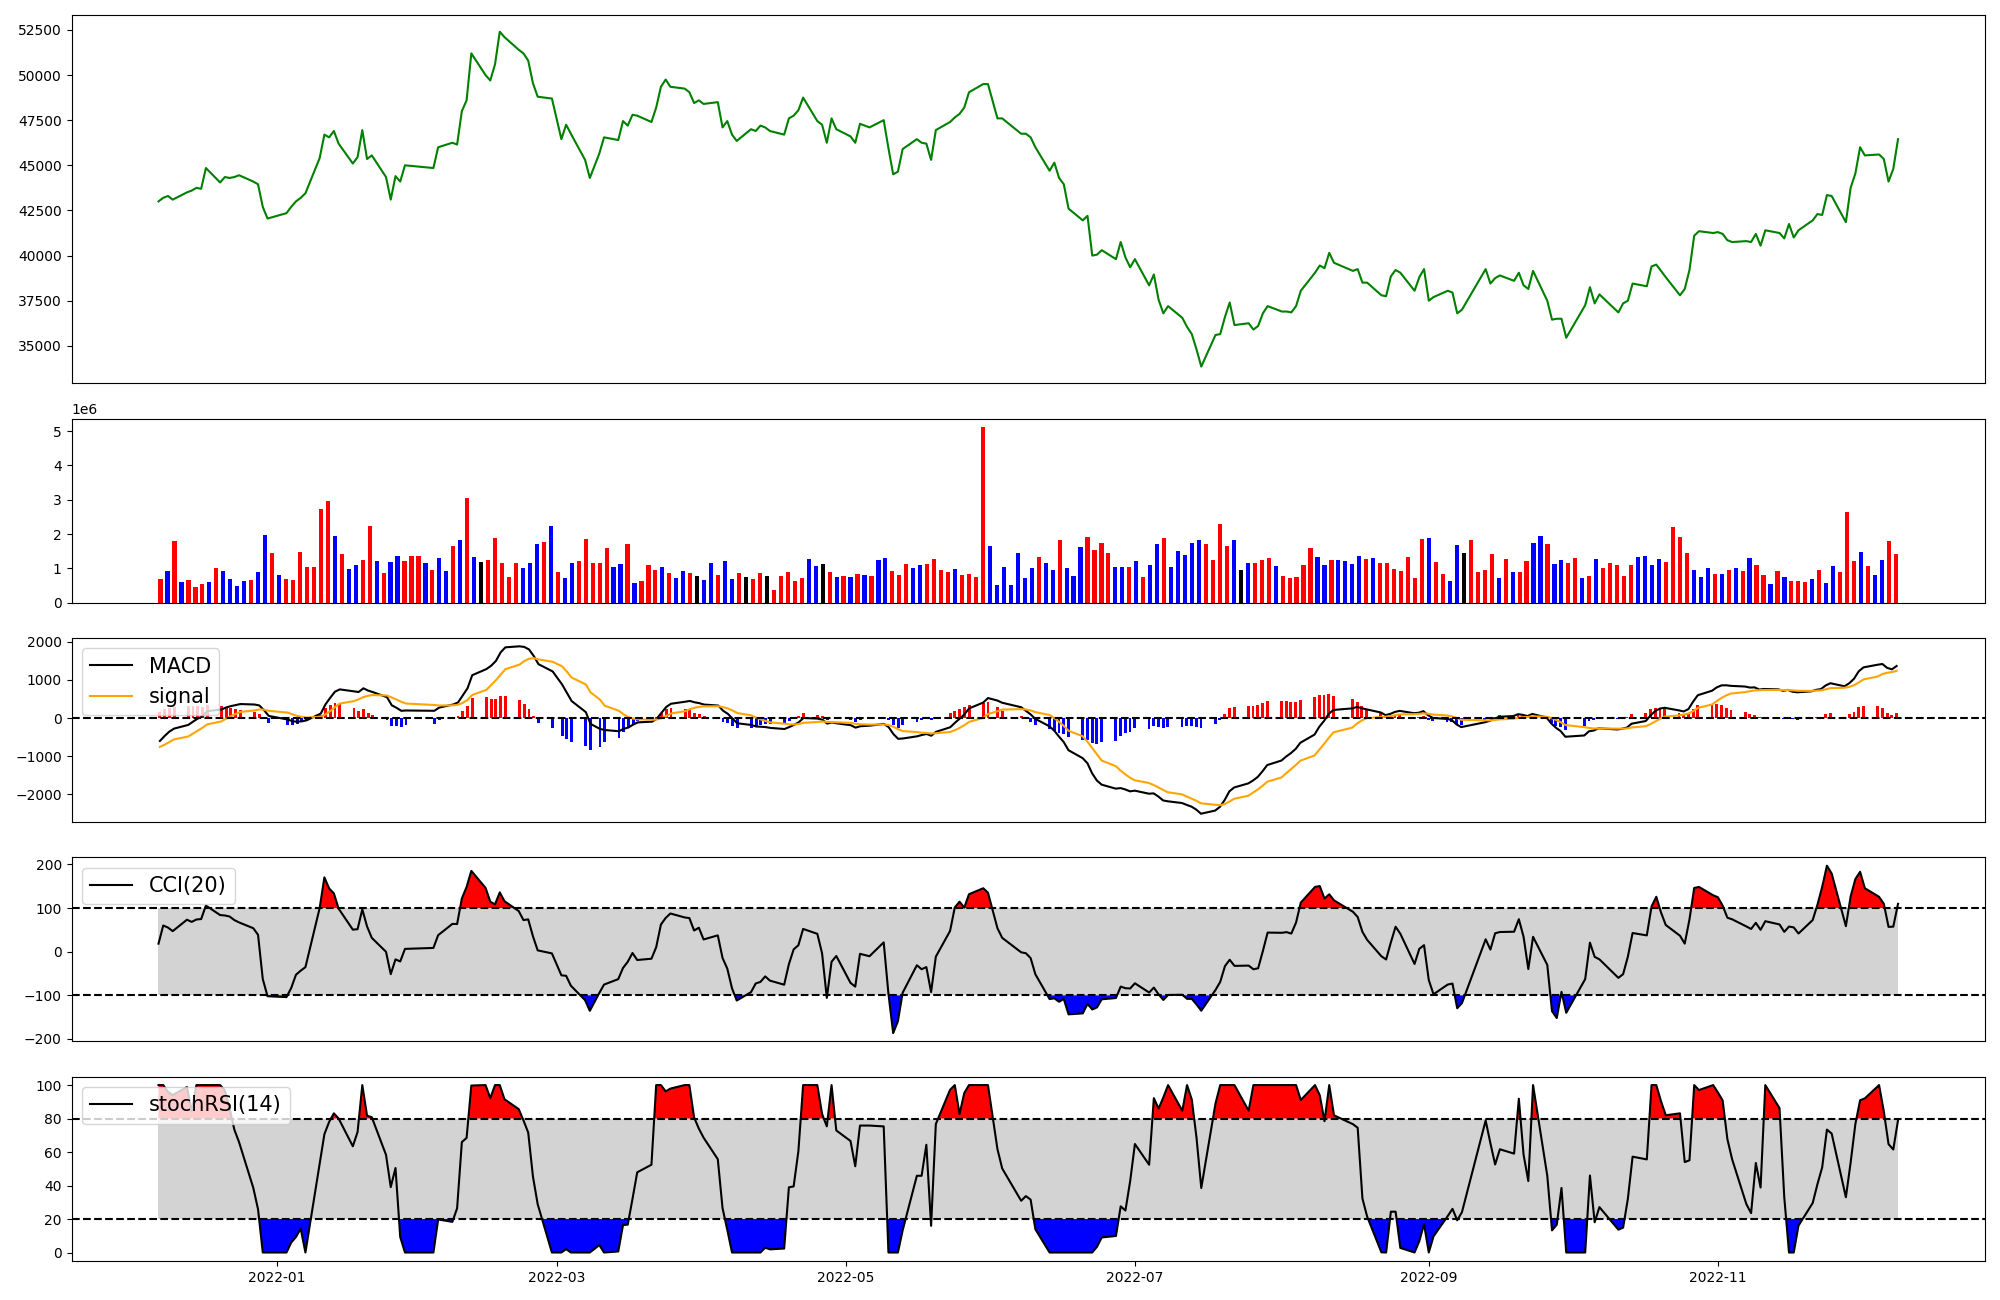Click the tallest red volume bar

(x=983, y=515)
